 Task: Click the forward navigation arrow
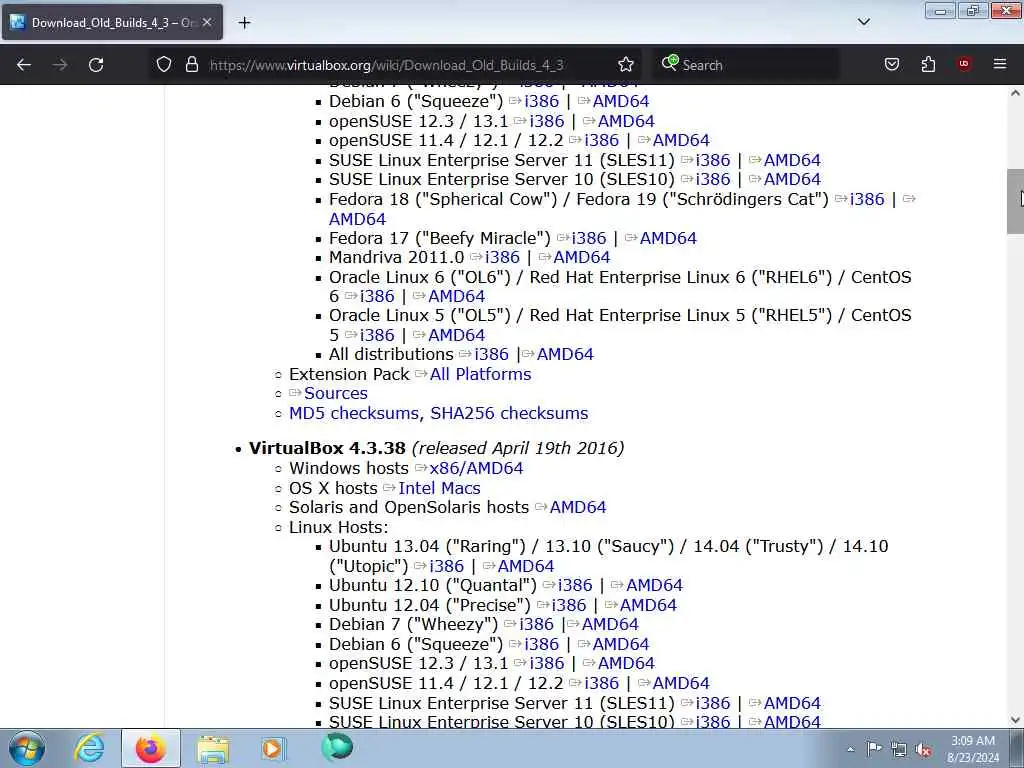(x=60, y=65)
